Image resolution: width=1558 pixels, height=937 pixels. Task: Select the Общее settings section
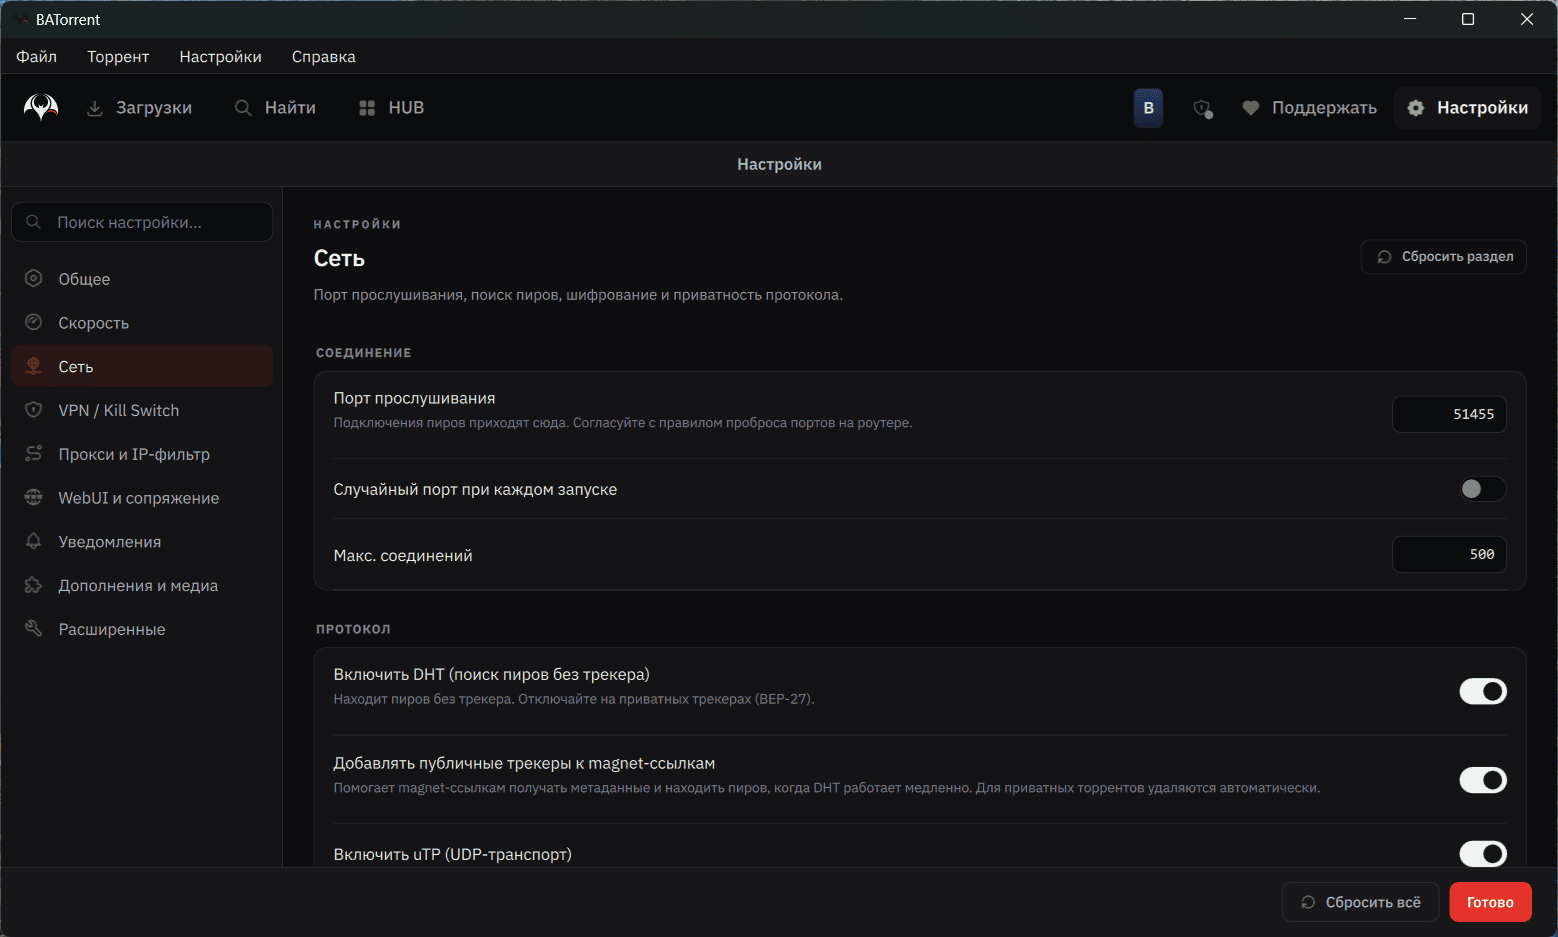click(142, 279)
